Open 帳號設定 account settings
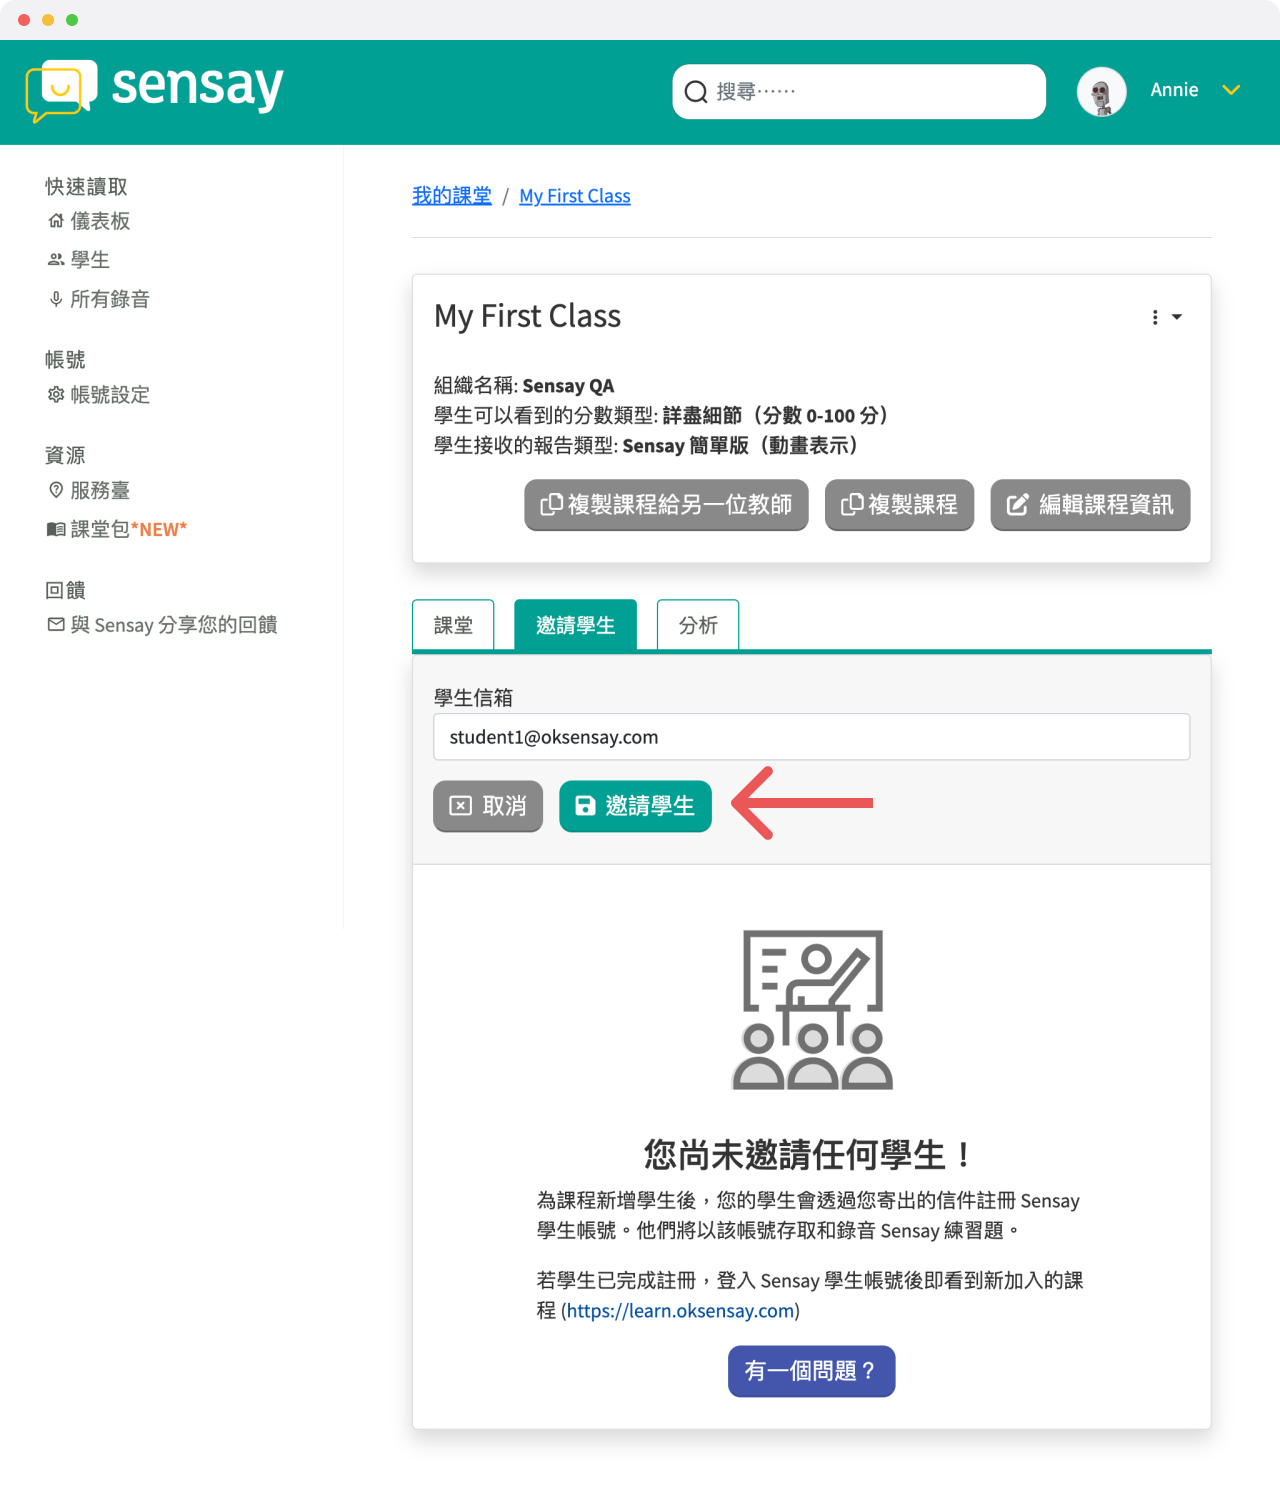 pos(110,395)
